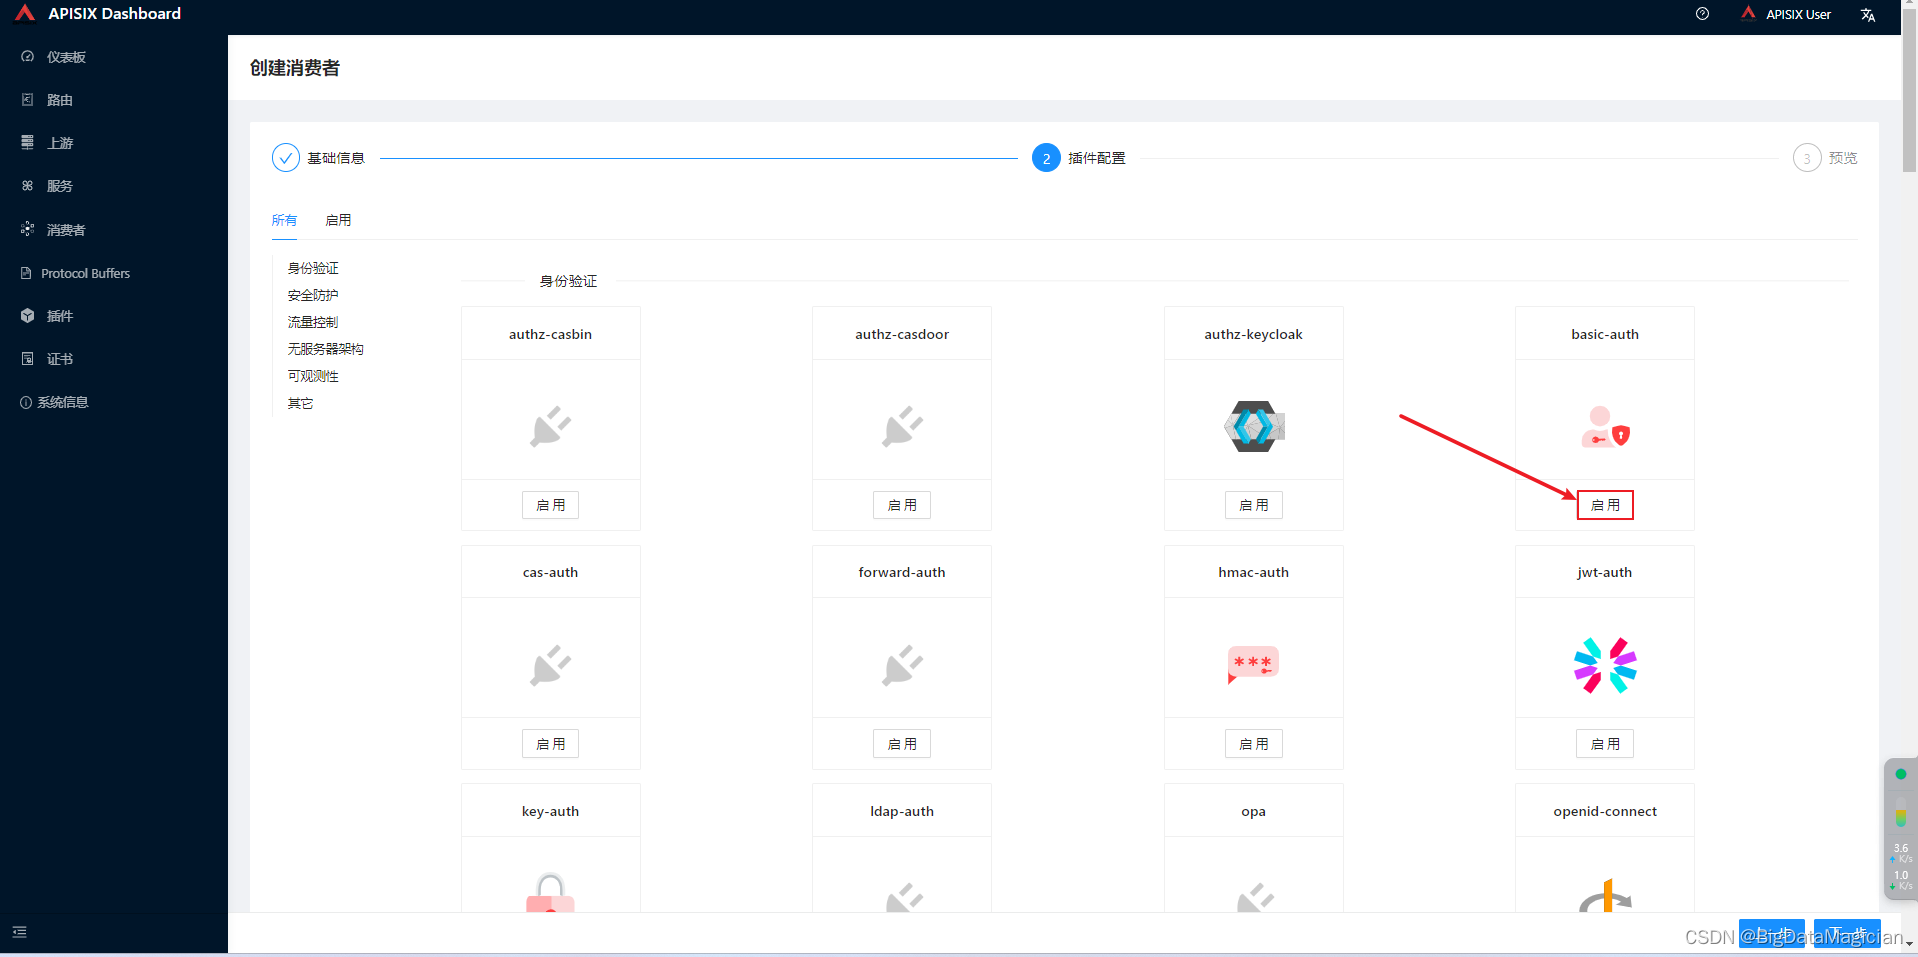This screenshot has height=957, width=1918.
Task: Click the authz-casbin plug icon
Action: [550, 427]
